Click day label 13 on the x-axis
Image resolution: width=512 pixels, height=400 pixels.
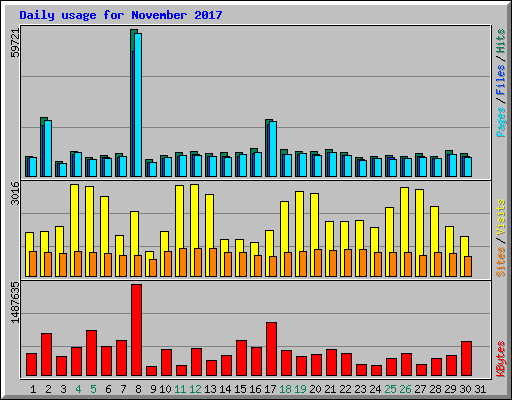[210, 389]
